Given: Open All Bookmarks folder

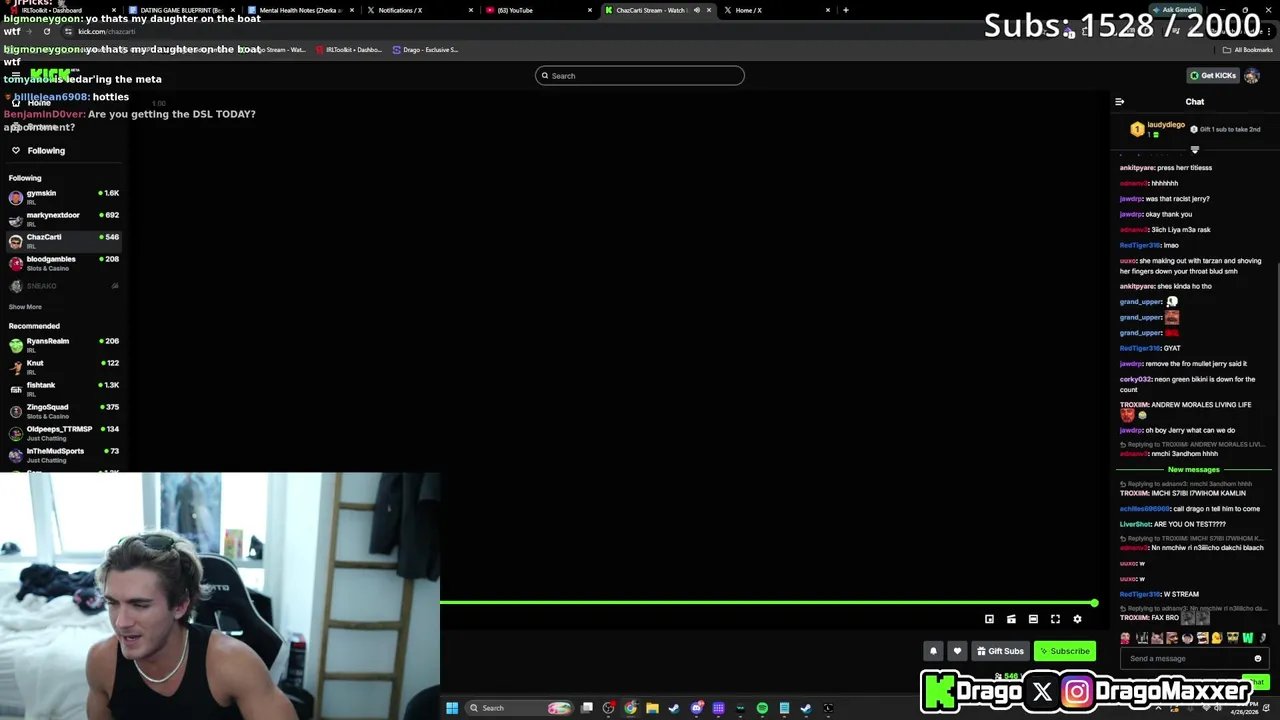Looking at the screenshot, I should pos(1248,49).
